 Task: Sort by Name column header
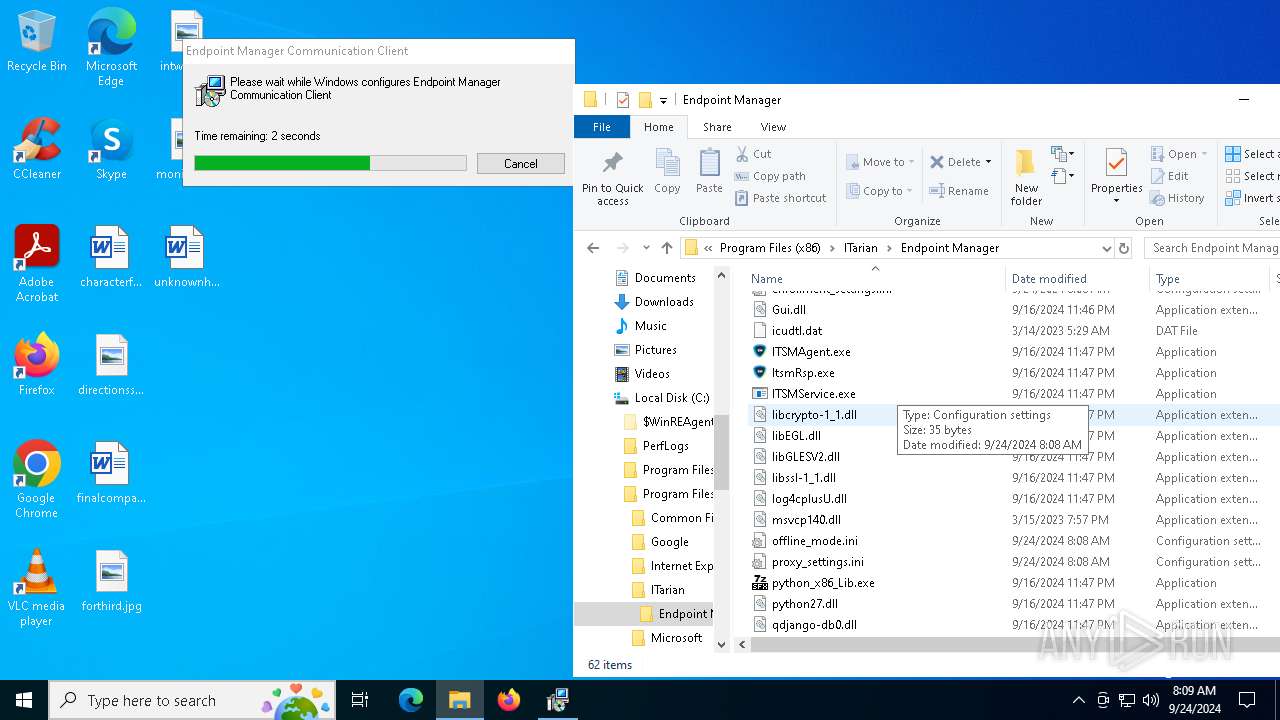click(767, 279)
